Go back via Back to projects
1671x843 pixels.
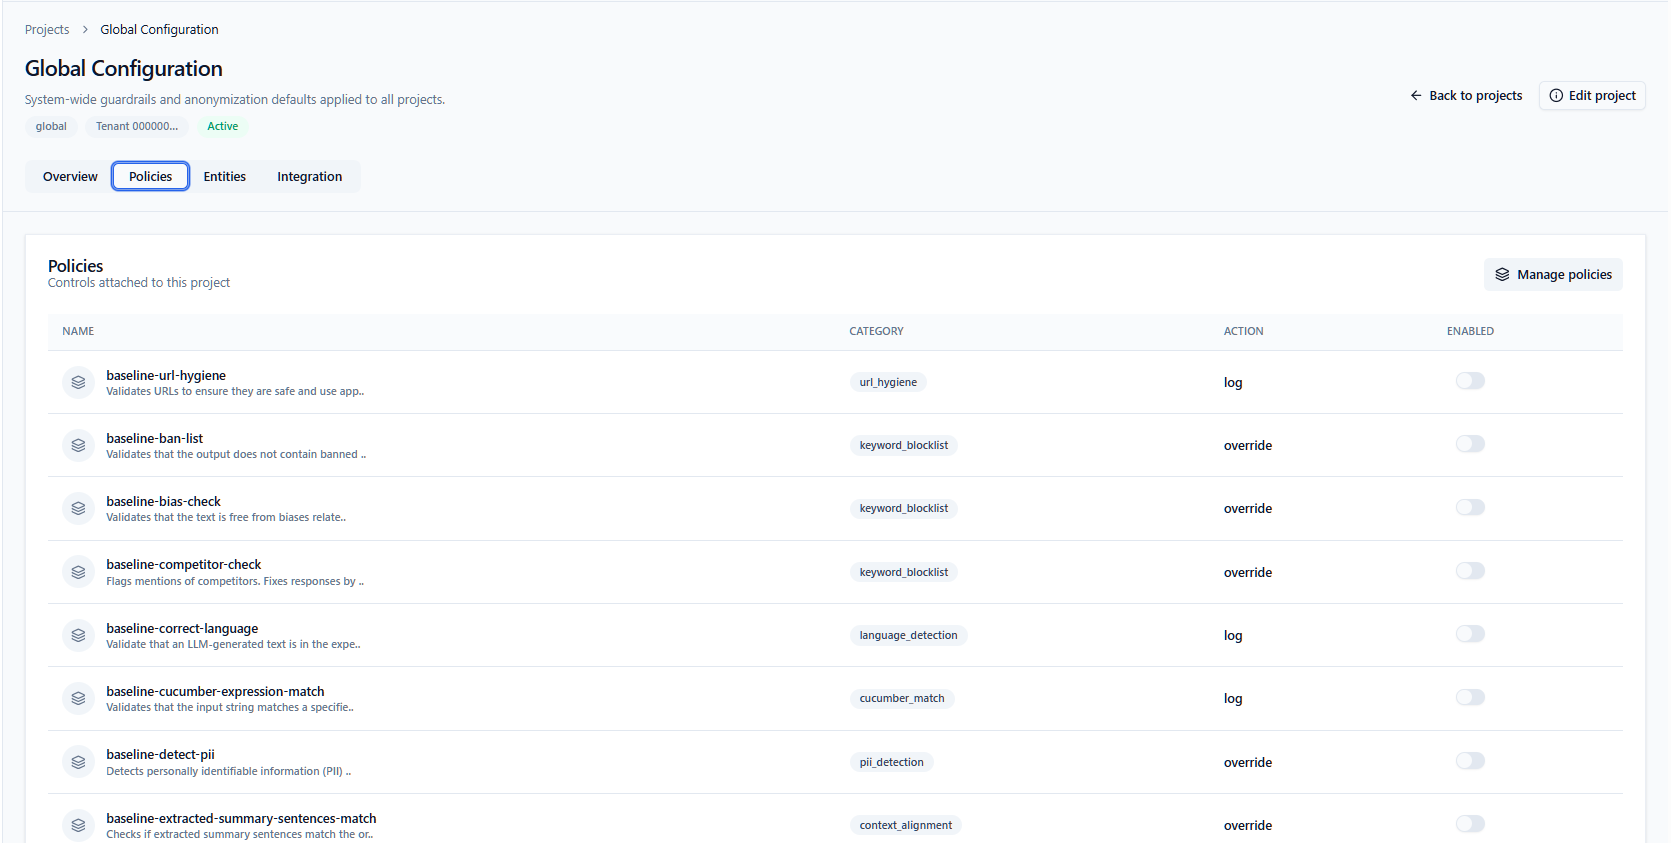pyautogui.click(x=1466, y=96)
